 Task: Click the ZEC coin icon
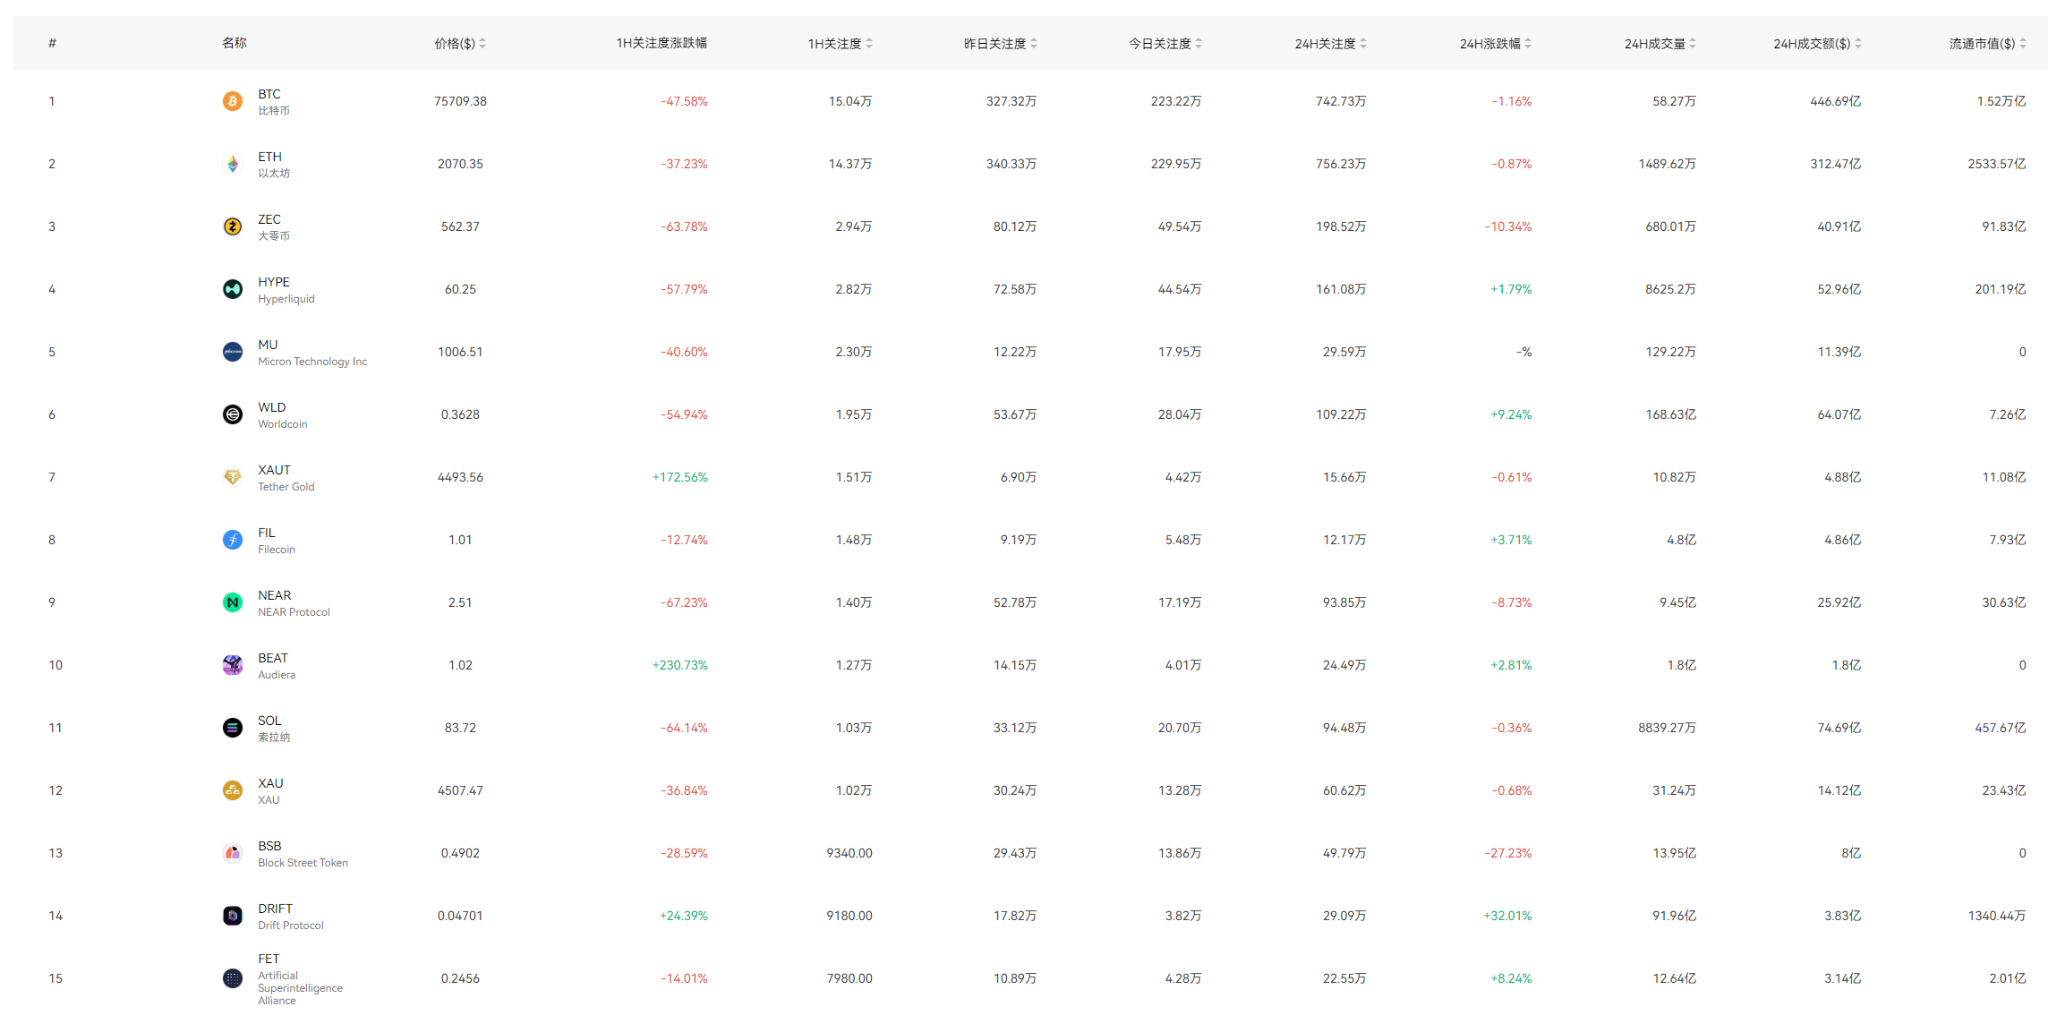[x=232, y=227]
